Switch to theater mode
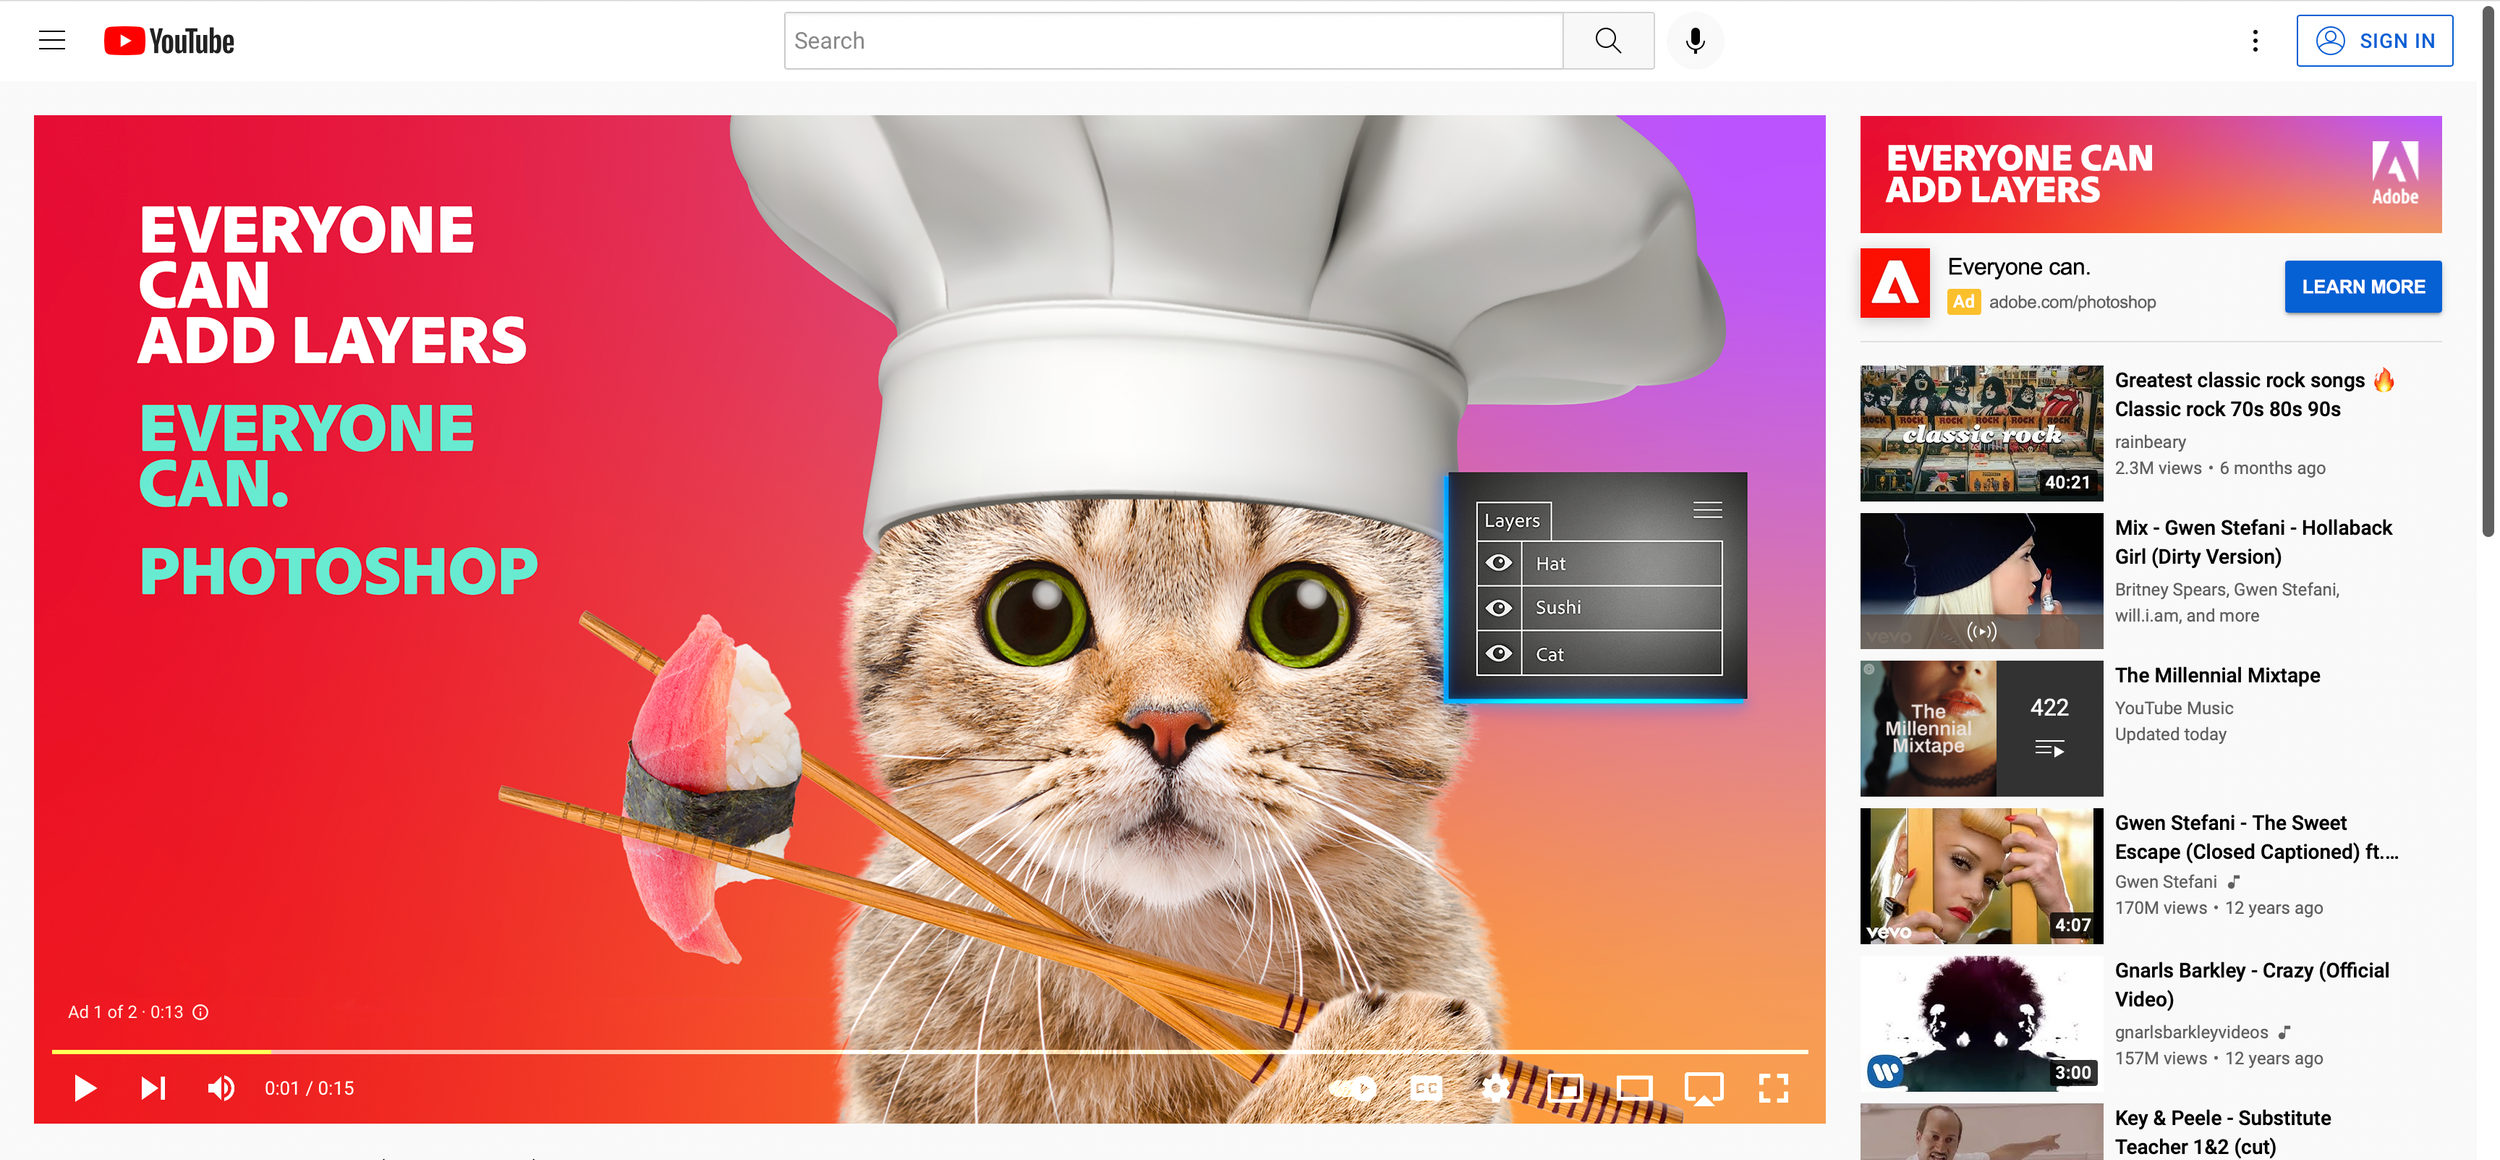2500x1160 pixels. pos(1634,1088)
